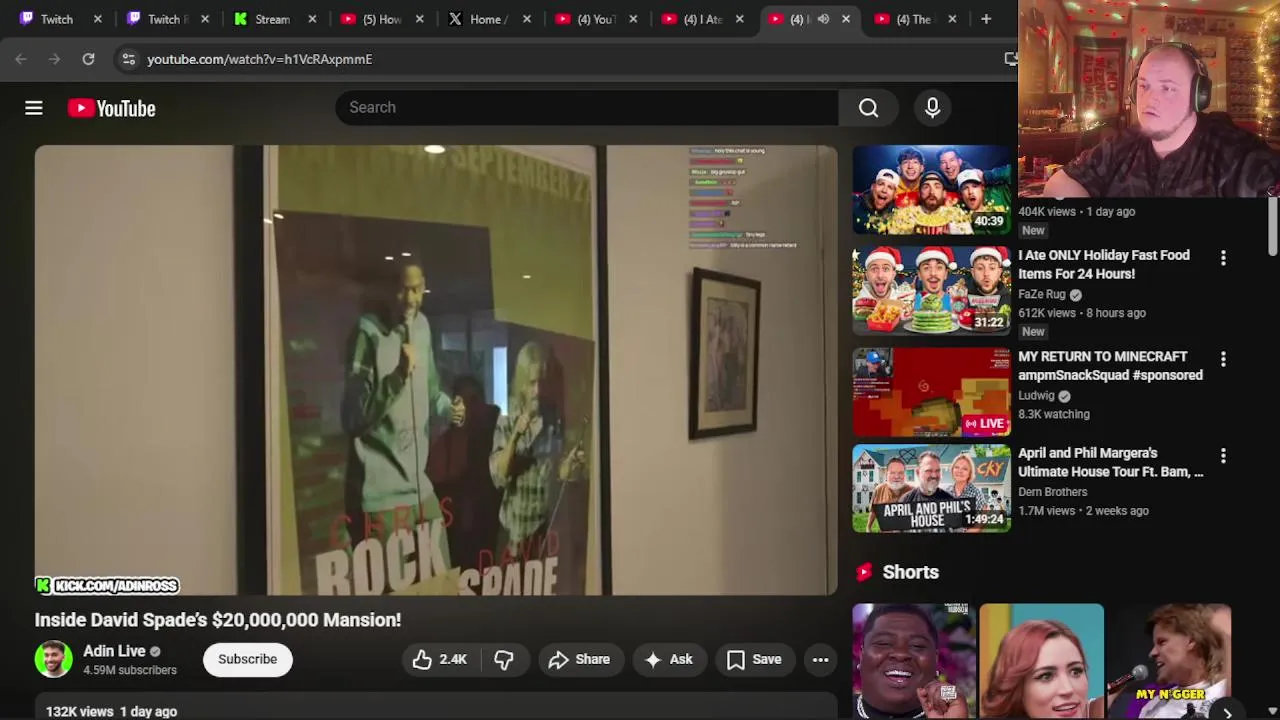
Task: Show next Shorts with right arrow
Action: coord(1227,712)
